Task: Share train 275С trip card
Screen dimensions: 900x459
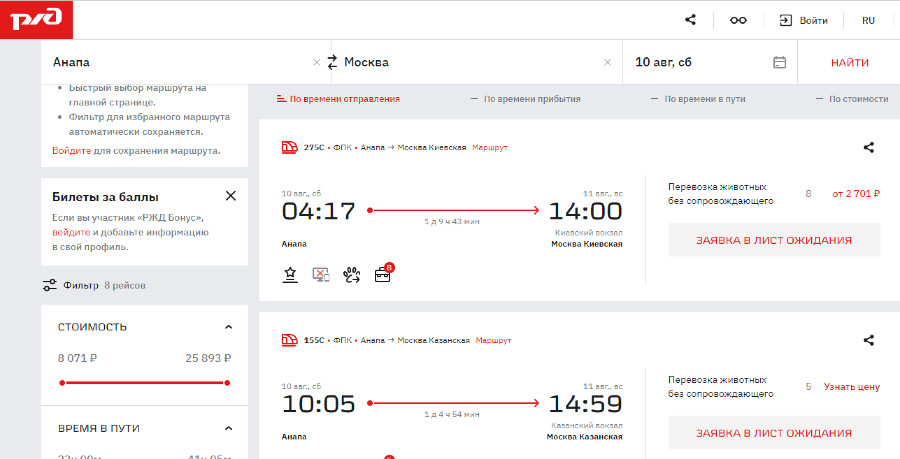Action: coord(868,148)
